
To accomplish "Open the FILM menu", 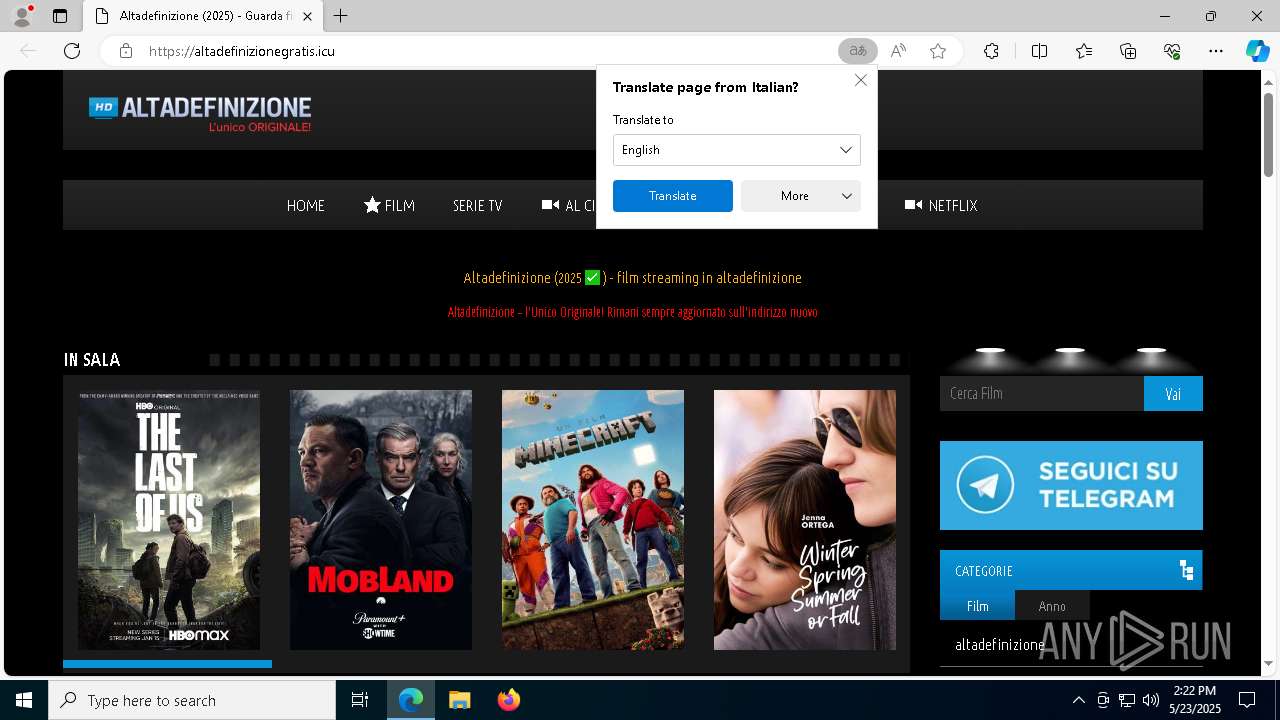I will pos(389,206).
